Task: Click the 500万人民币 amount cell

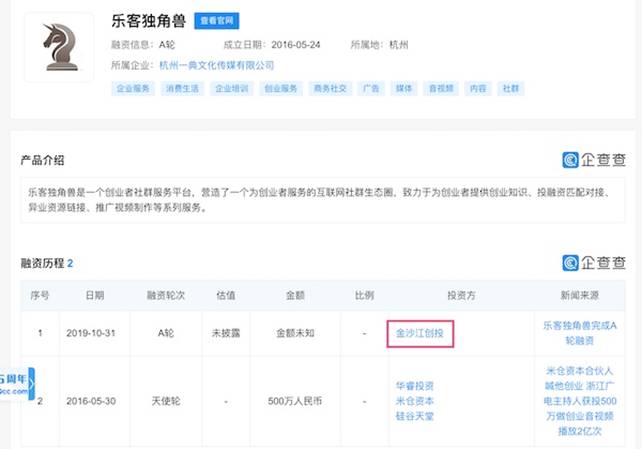Action: 295,401
